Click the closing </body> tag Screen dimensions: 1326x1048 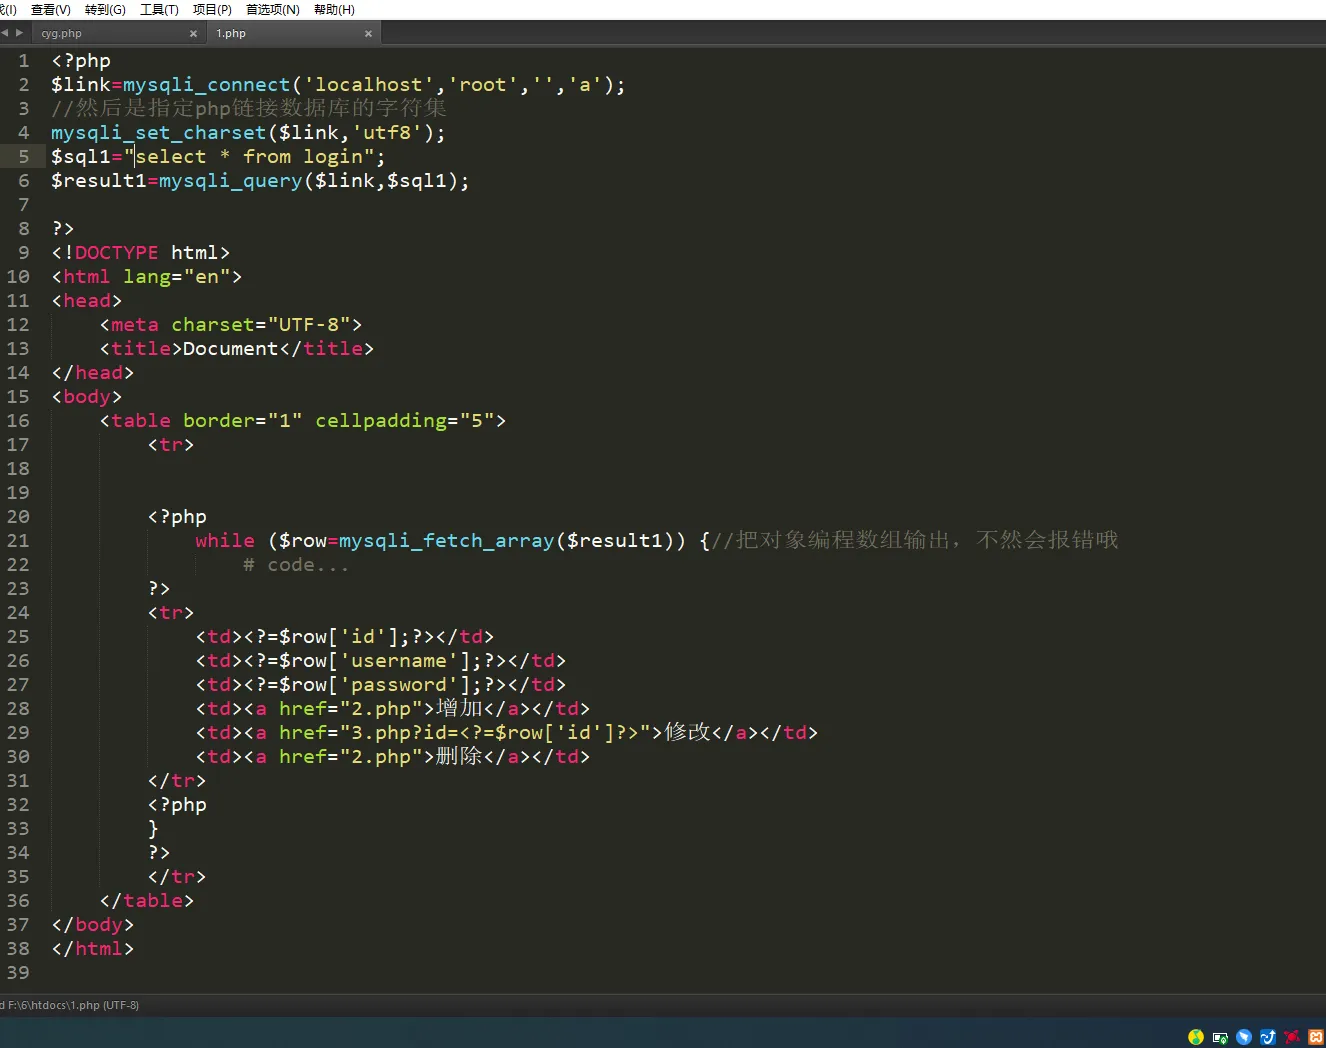pos(93,925)
